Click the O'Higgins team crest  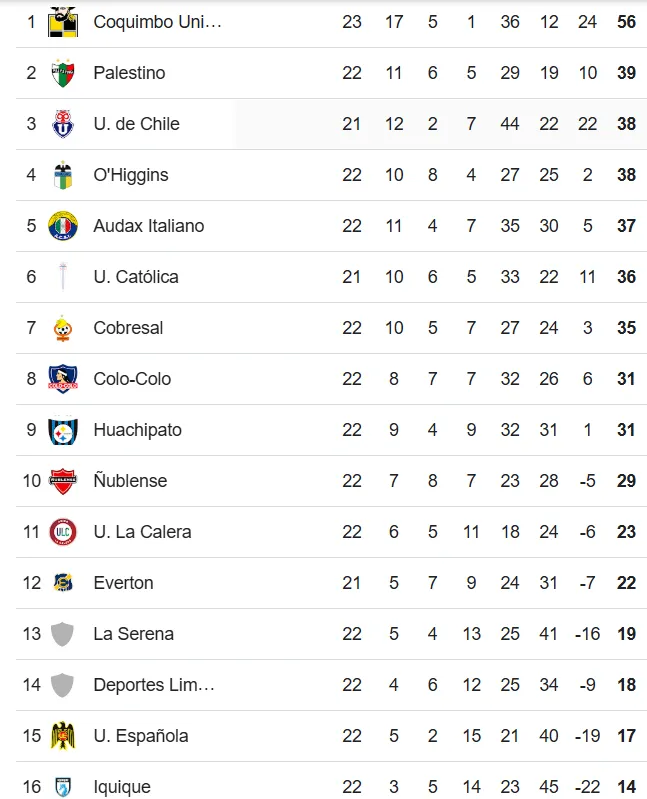point(63,175)
